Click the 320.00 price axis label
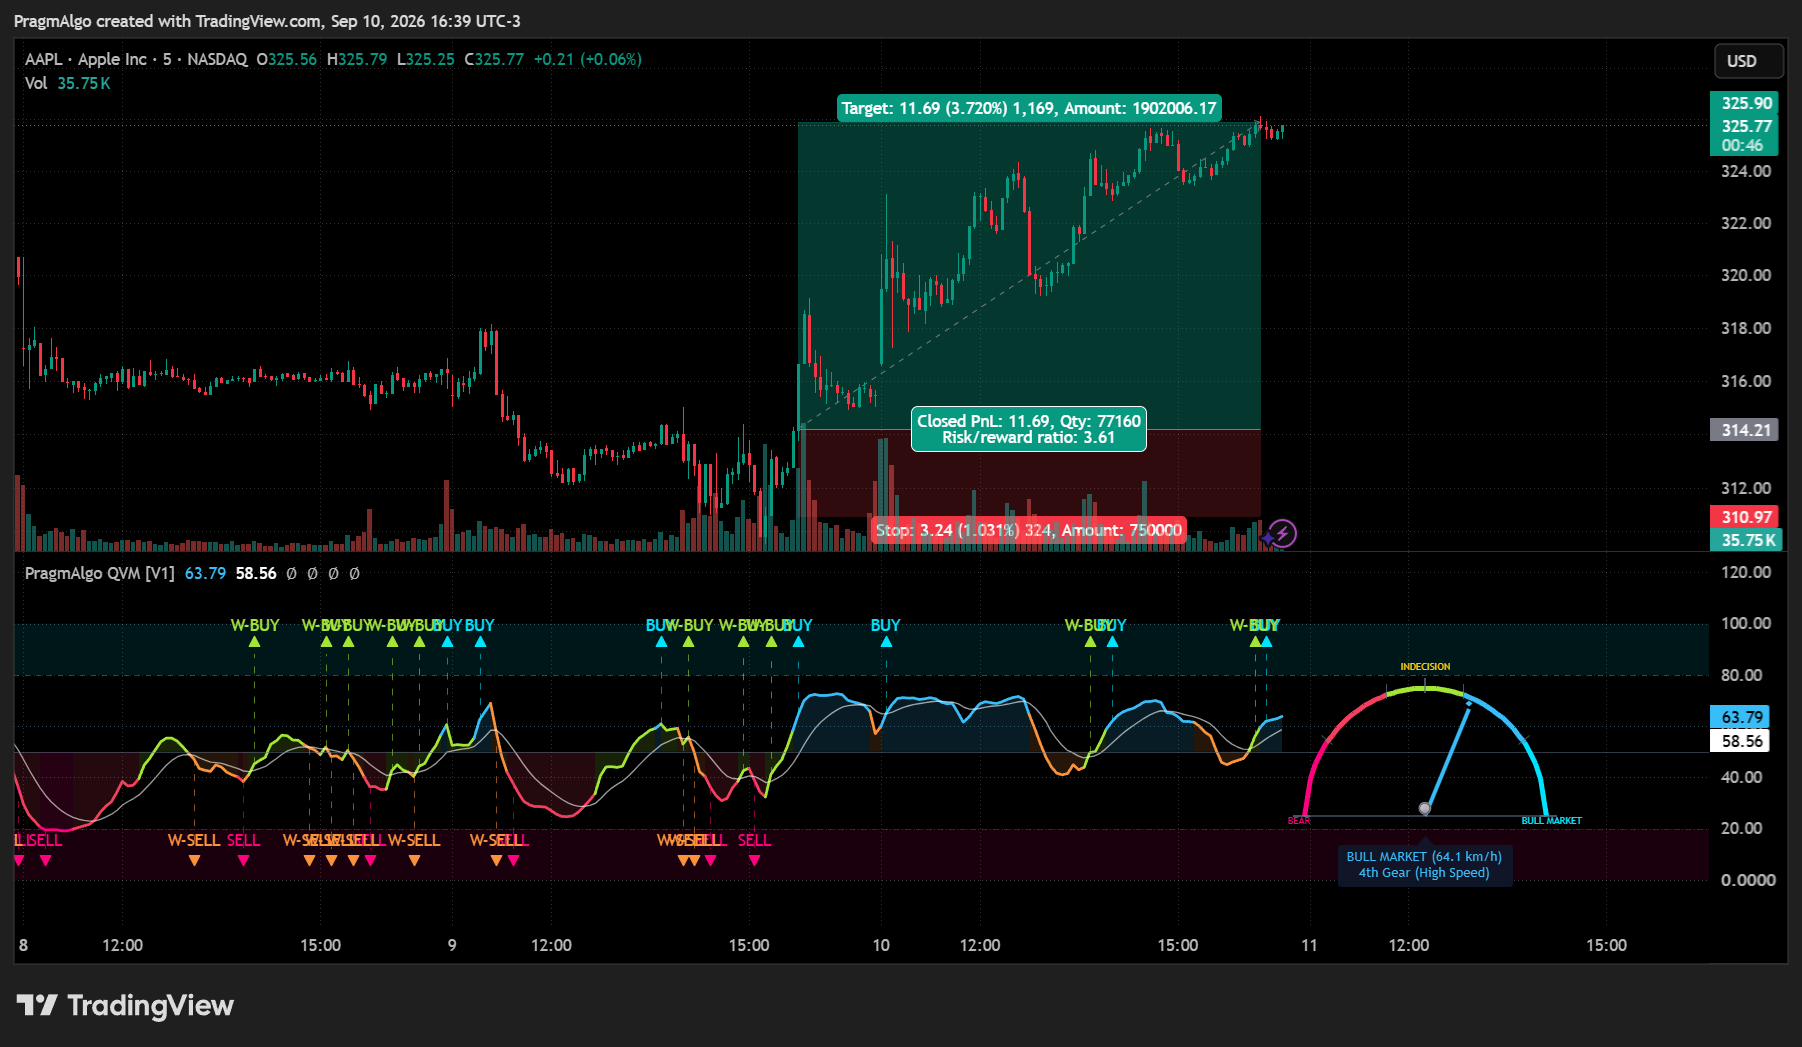Image resolution: width=1802 pixels, height=1047 pixels. [x=1746, y=275]
